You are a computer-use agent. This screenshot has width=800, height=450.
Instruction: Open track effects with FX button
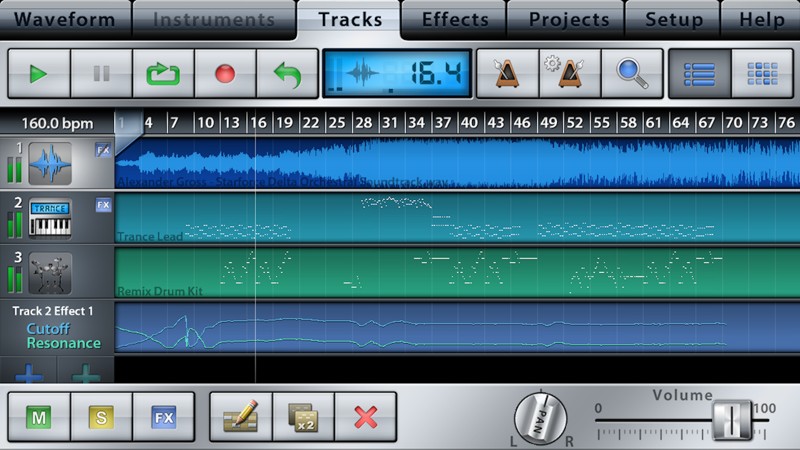tap(163, 417)
